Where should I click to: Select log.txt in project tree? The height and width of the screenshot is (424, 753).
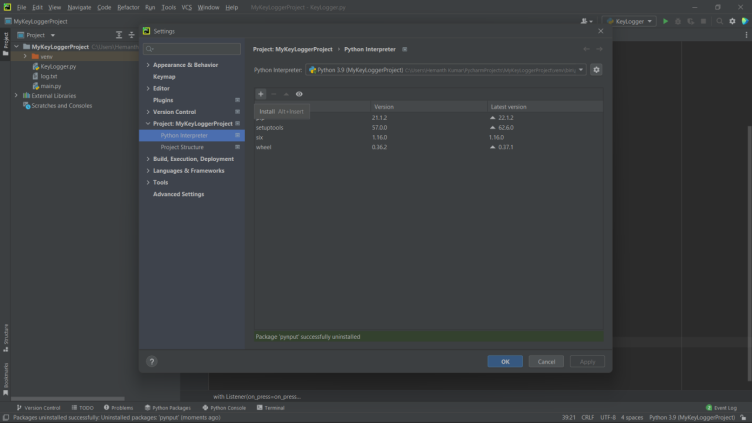pyautogui.click(x=49, y=76)
